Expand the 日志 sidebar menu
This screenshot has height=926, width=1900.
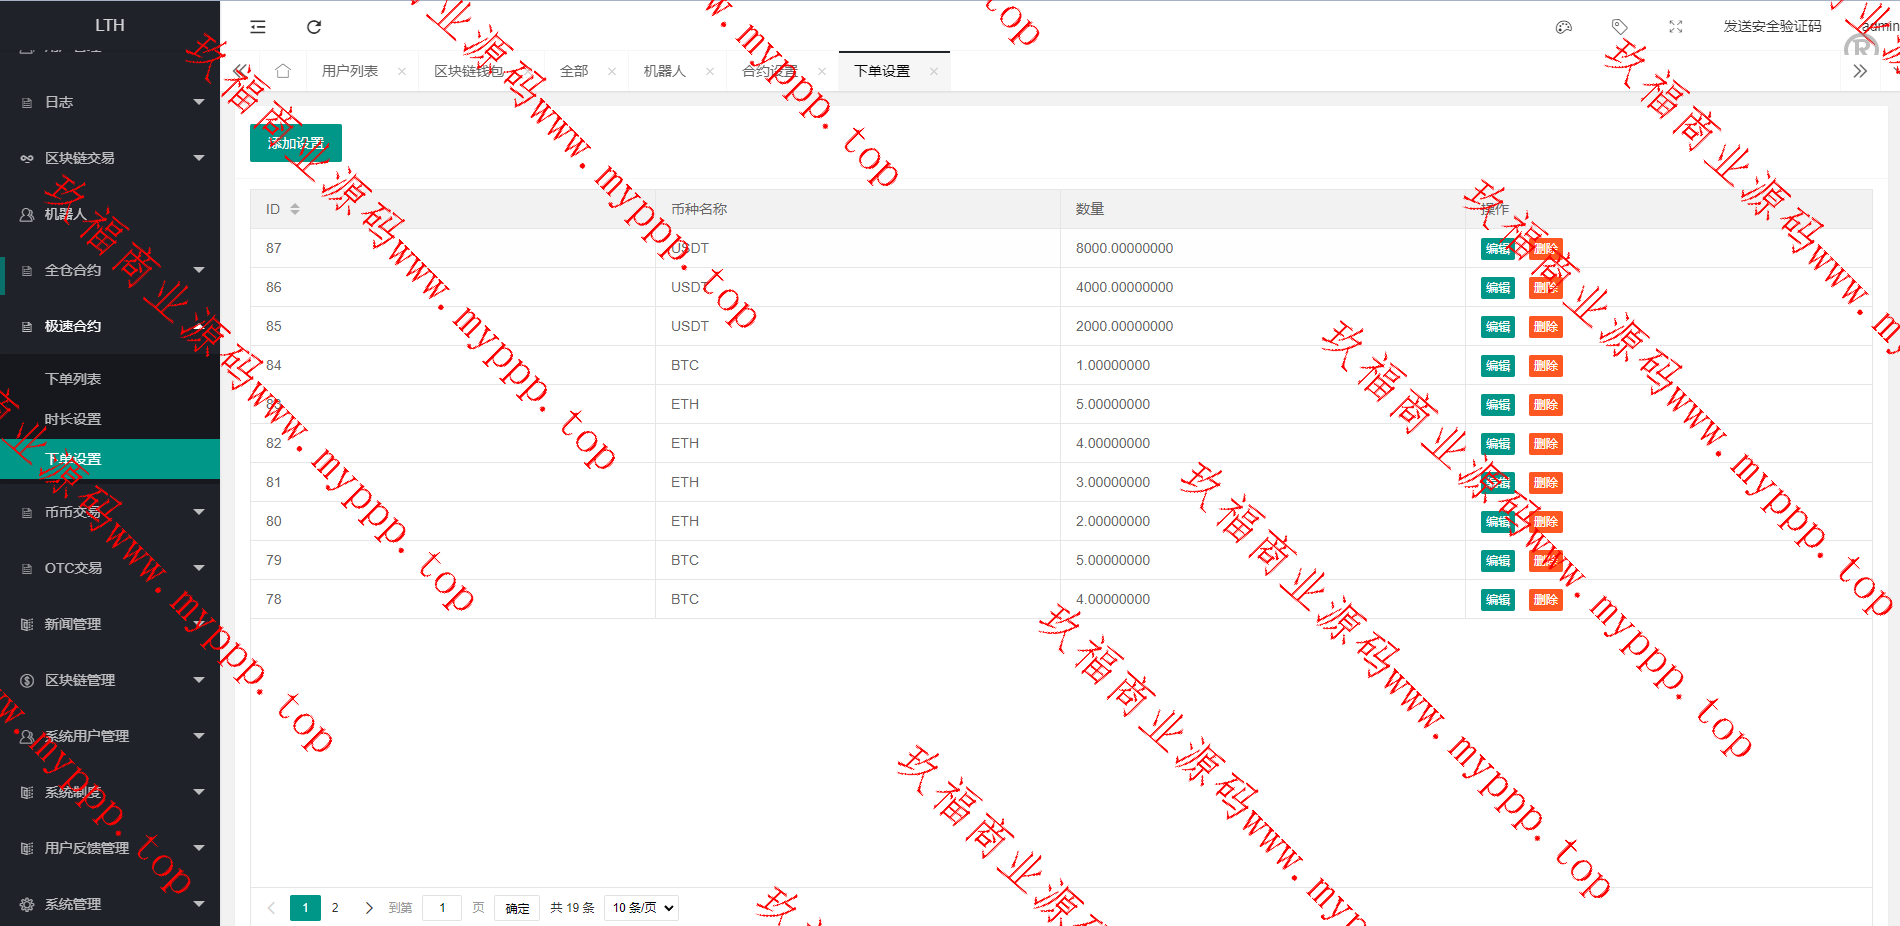[110, 102]
